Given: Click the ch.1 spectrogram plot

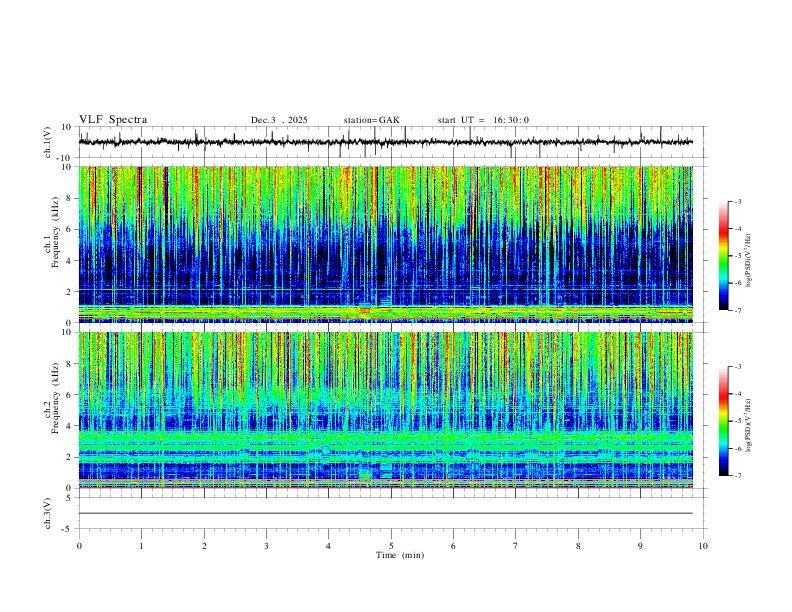Looking at the screenshot, I should click(386, 244).
